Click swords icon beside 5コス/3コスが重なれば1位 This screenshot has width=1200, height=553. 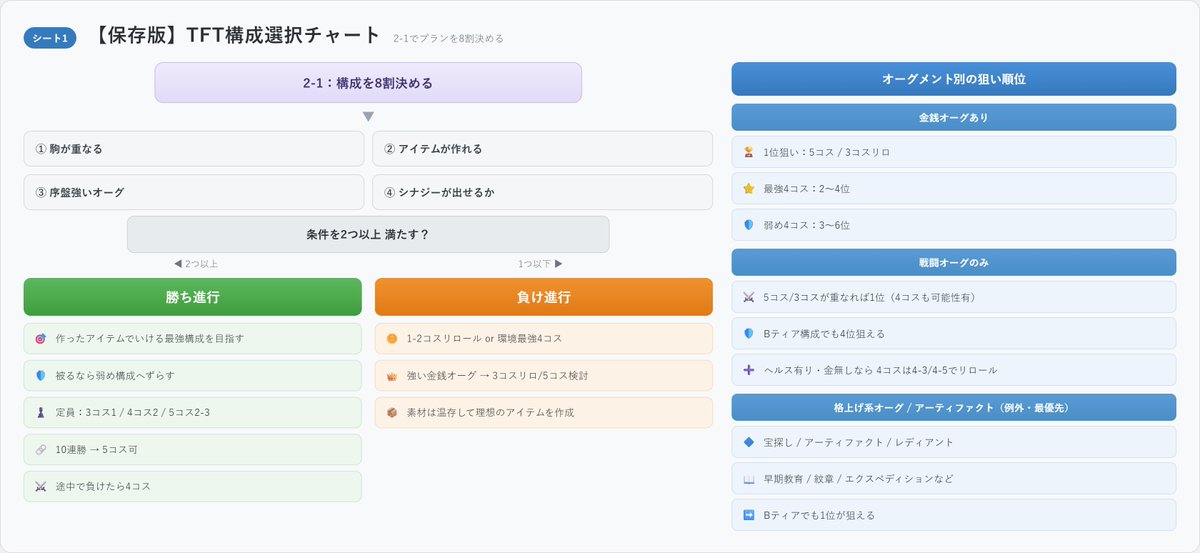749,298
